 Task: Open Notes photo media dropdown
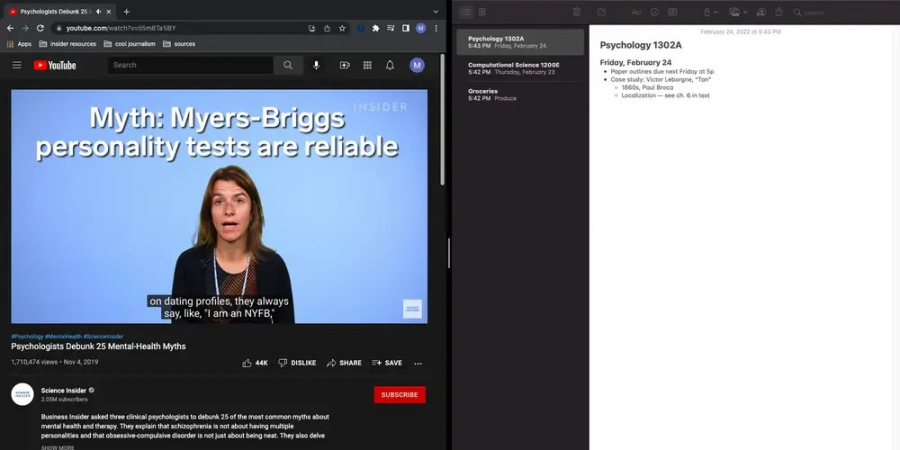click(x=738, y=12)
